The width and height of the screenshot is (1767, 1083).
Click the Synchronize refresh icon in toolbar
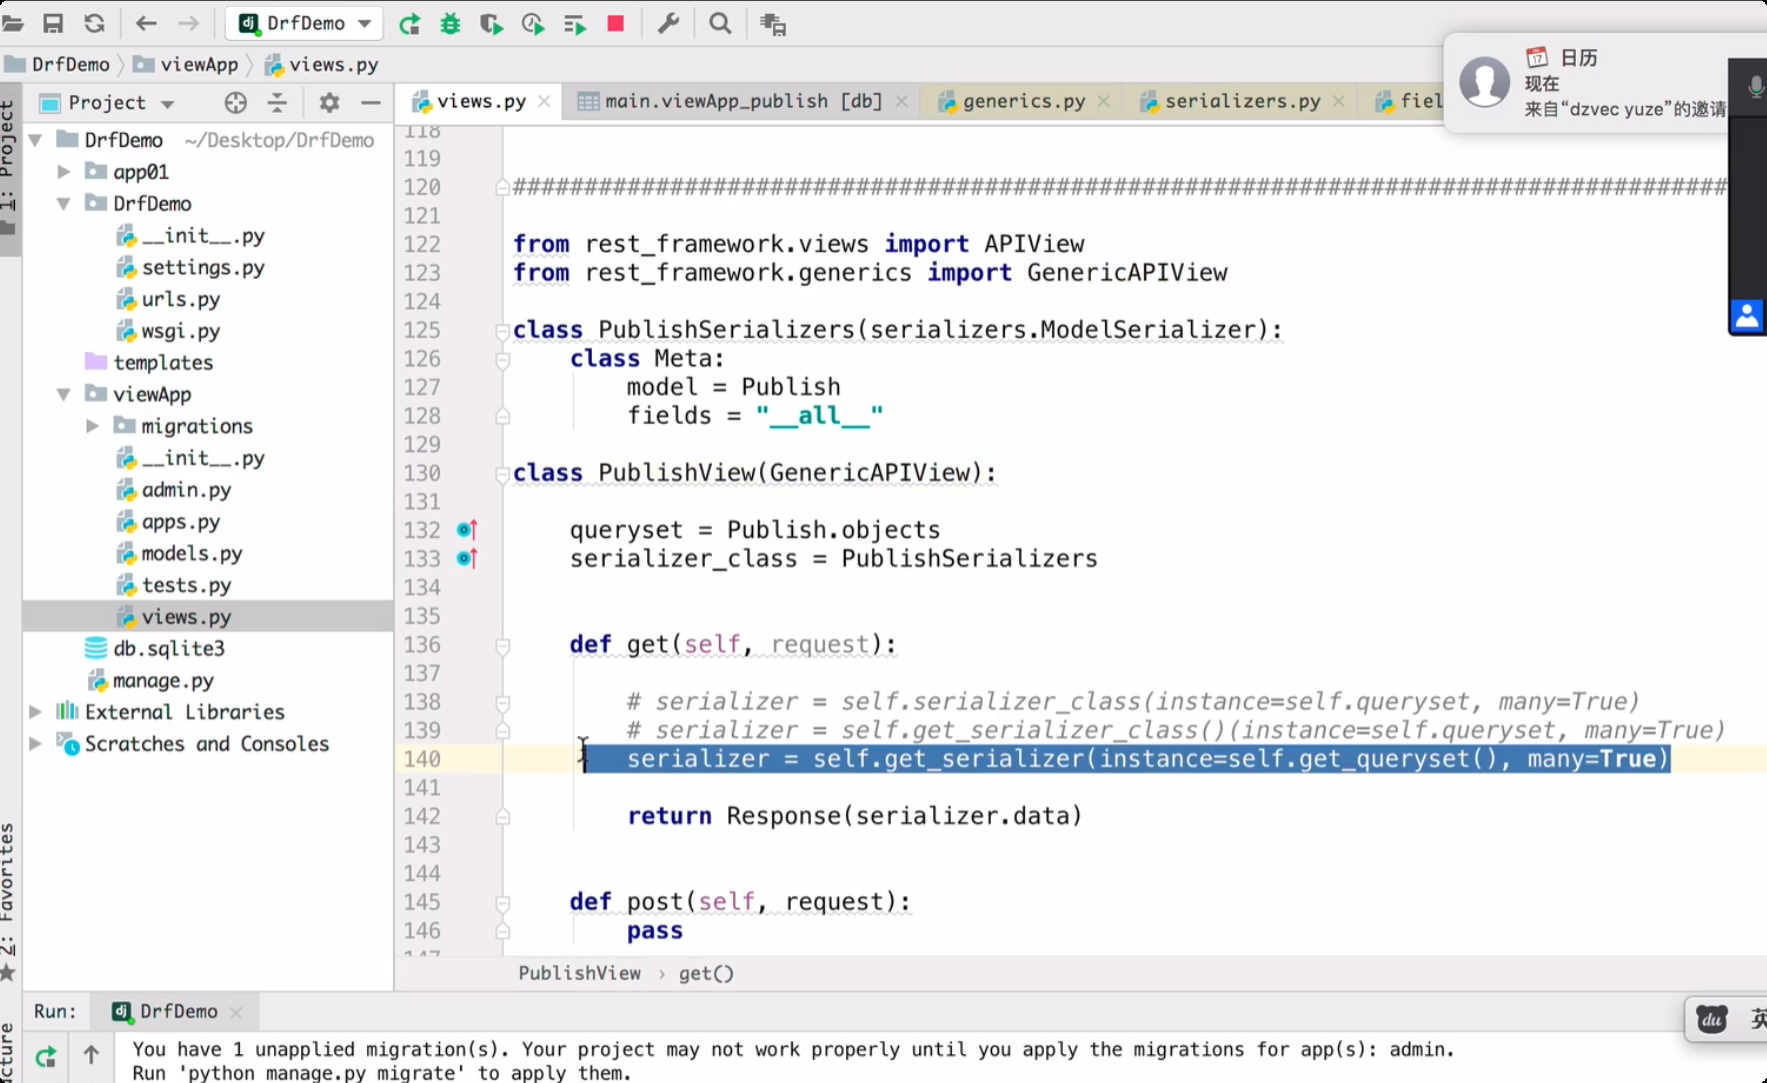click(x=95, y=23)
